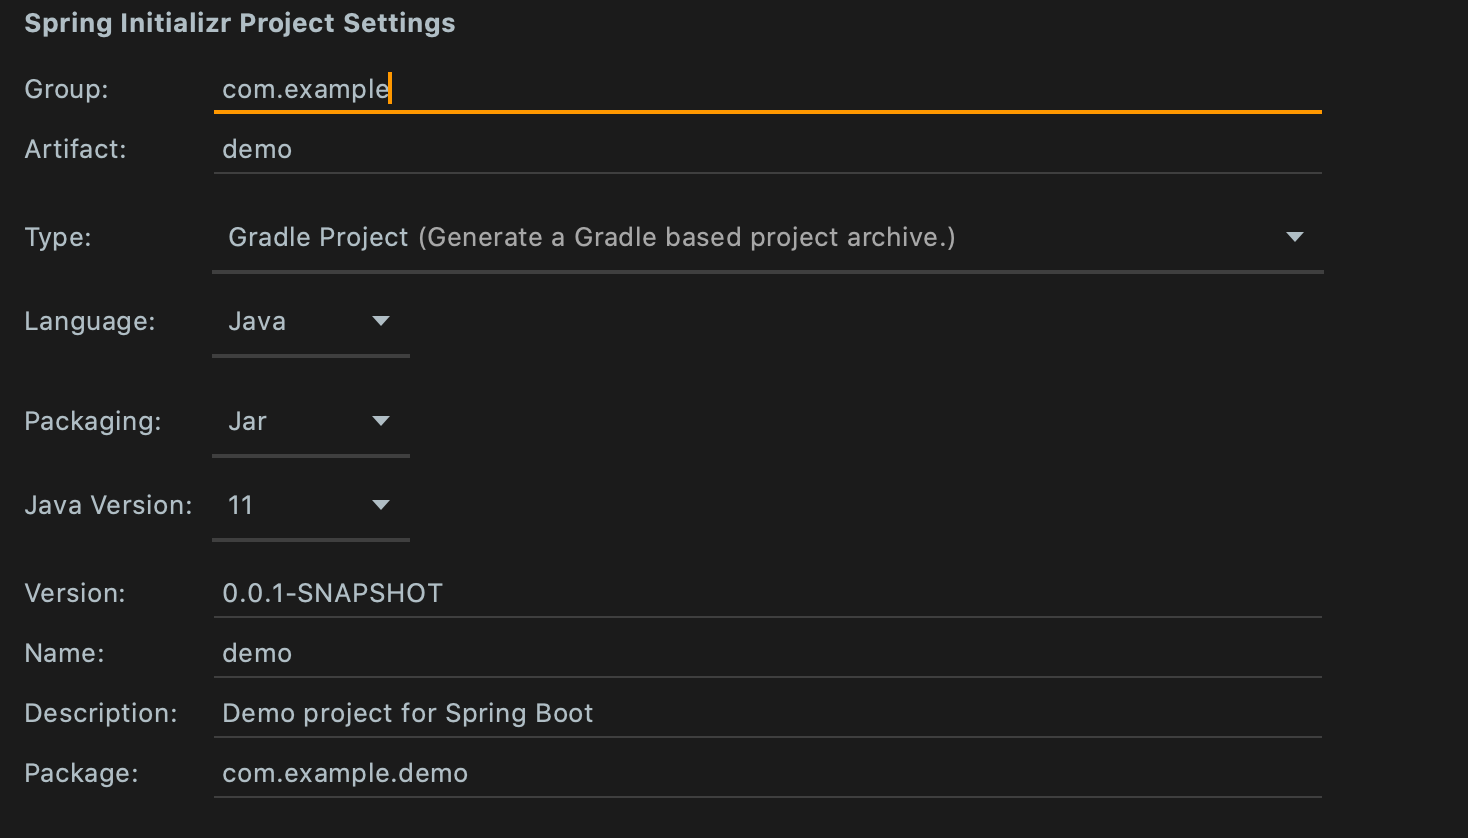Focus the Version field with 0.0.1-SNAPSHOT

click(766, 593)
